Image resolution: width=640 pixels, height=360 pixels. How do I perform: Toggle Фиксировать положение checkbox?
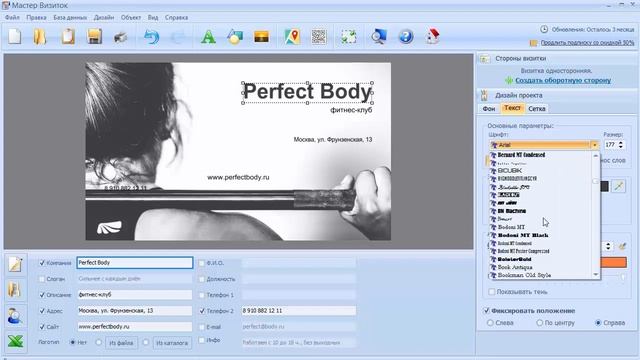click(x=487, y=311)
